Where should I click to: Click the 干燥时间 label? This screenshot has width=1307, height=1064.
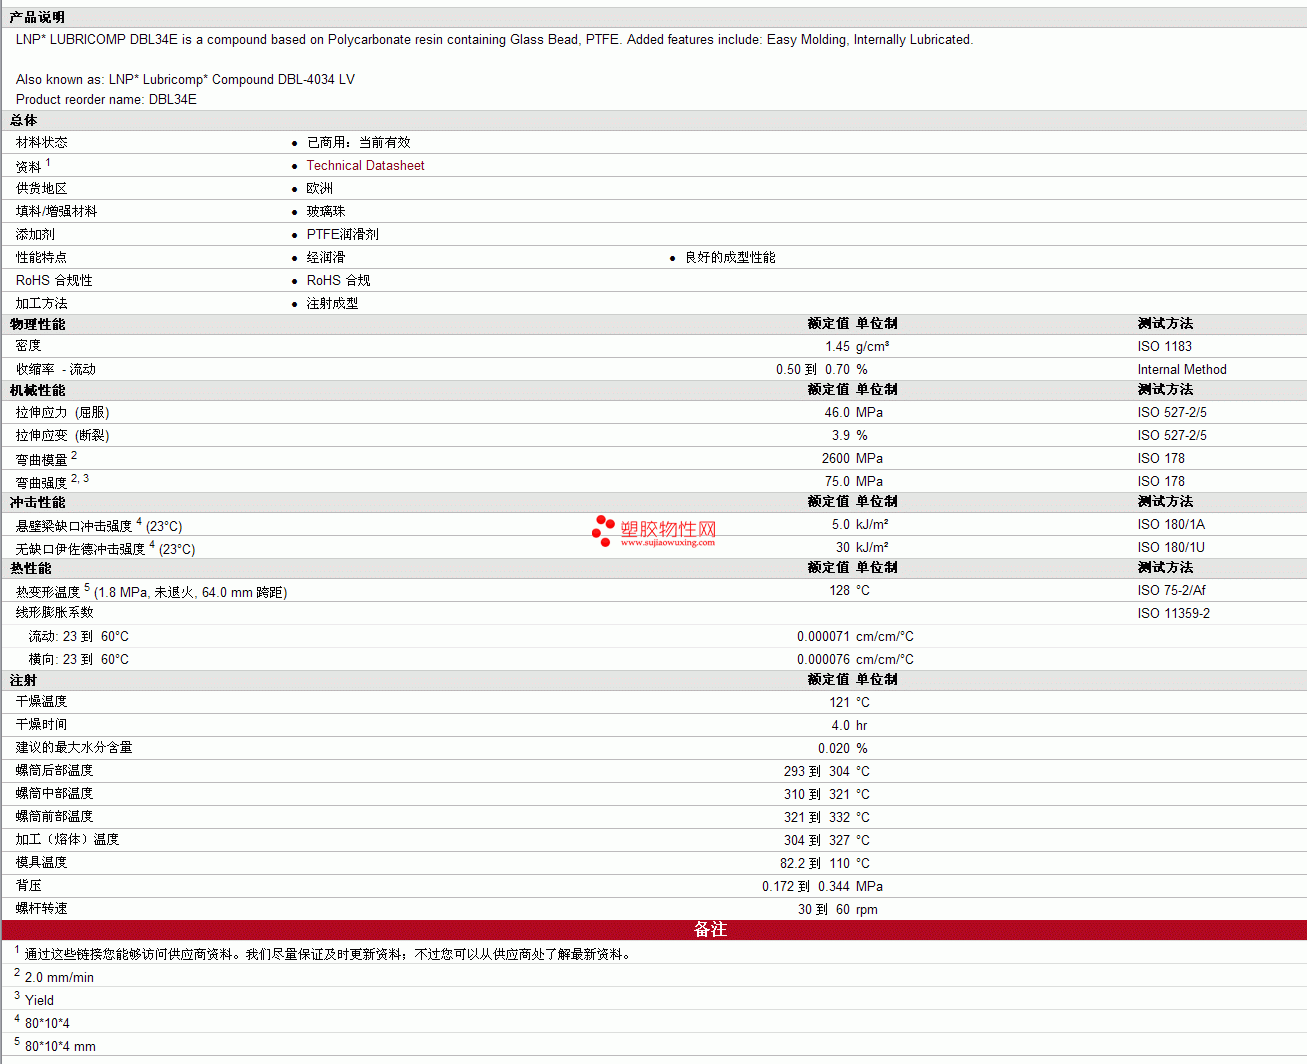[41, 725]
